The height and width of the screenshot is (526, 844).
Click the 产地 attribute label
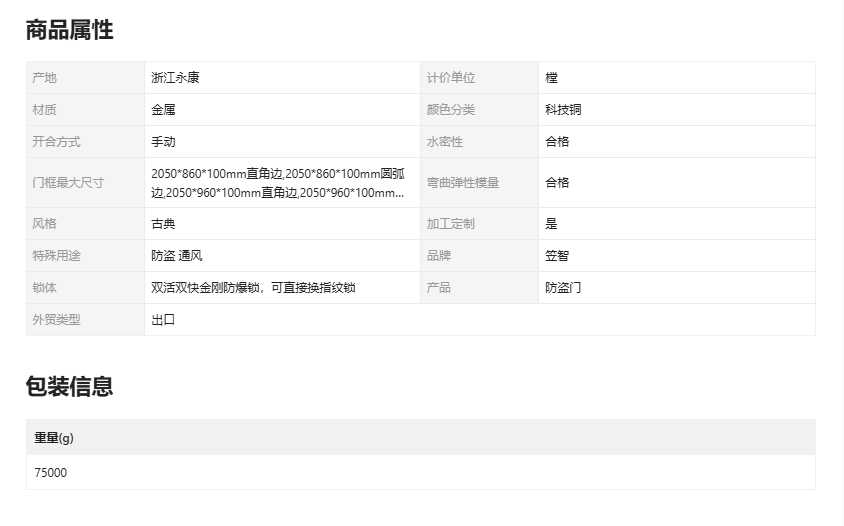(44, 78)
